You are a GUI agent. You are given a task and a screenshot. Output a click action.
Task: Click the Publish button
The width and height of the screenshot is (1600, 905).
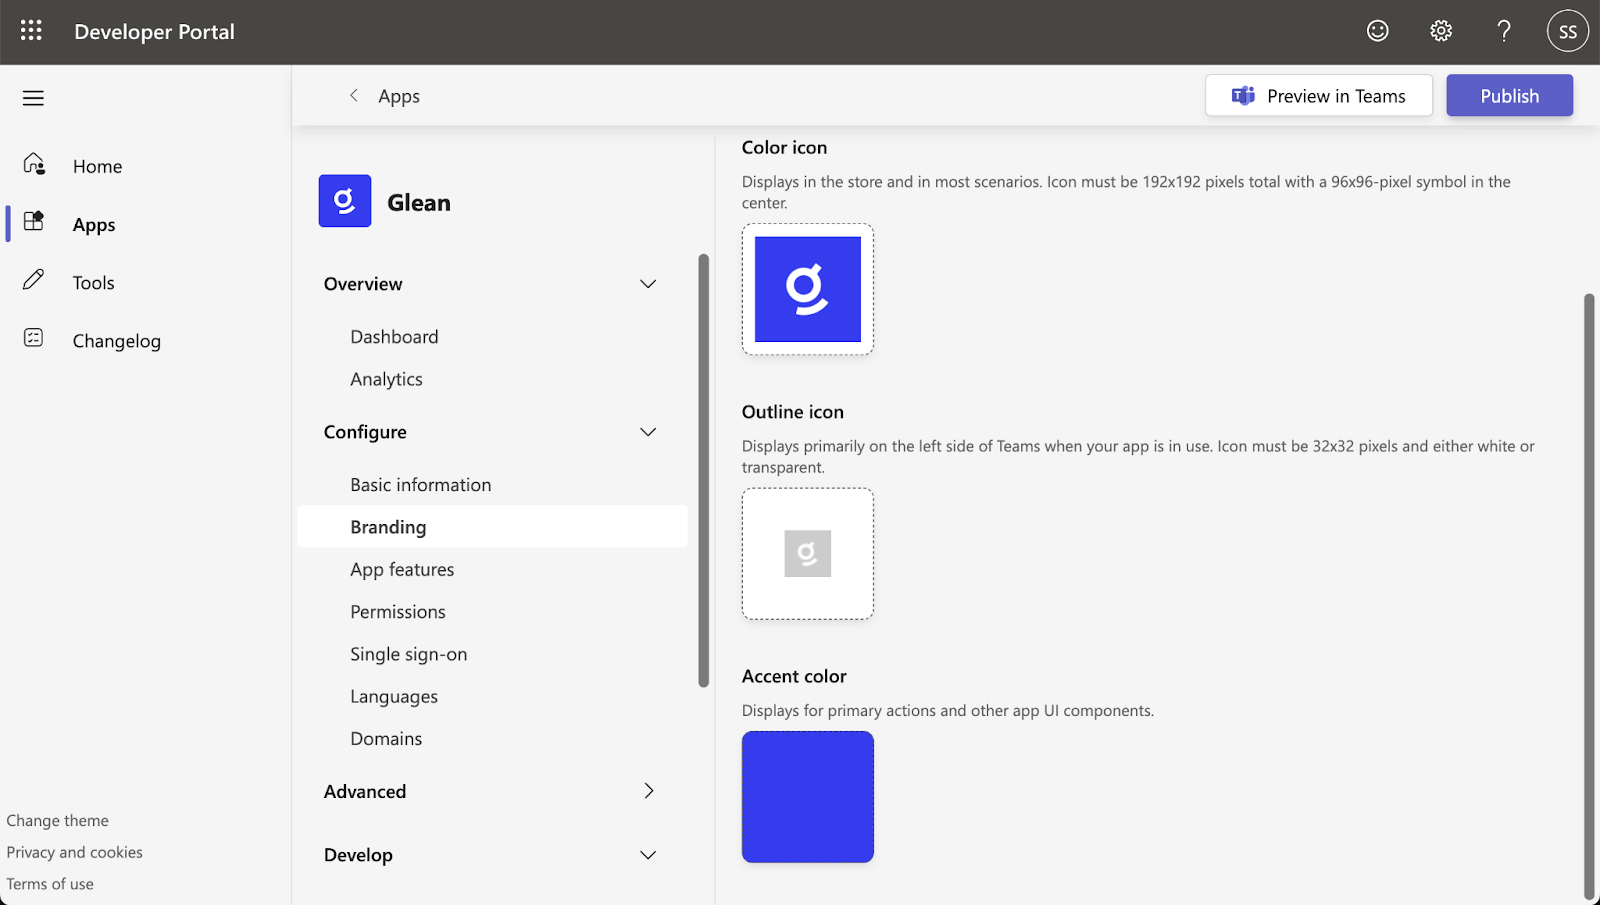tap(1509, 96)
